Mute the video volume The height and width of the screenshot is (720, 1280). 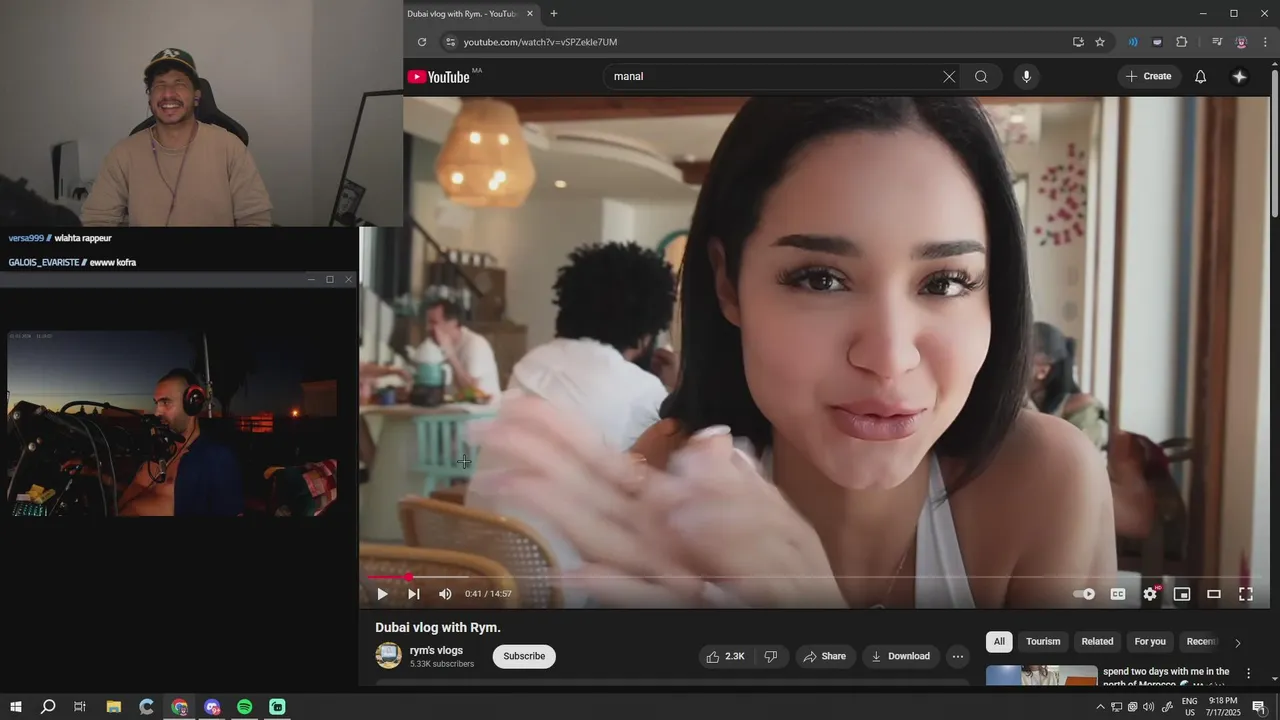445,594
